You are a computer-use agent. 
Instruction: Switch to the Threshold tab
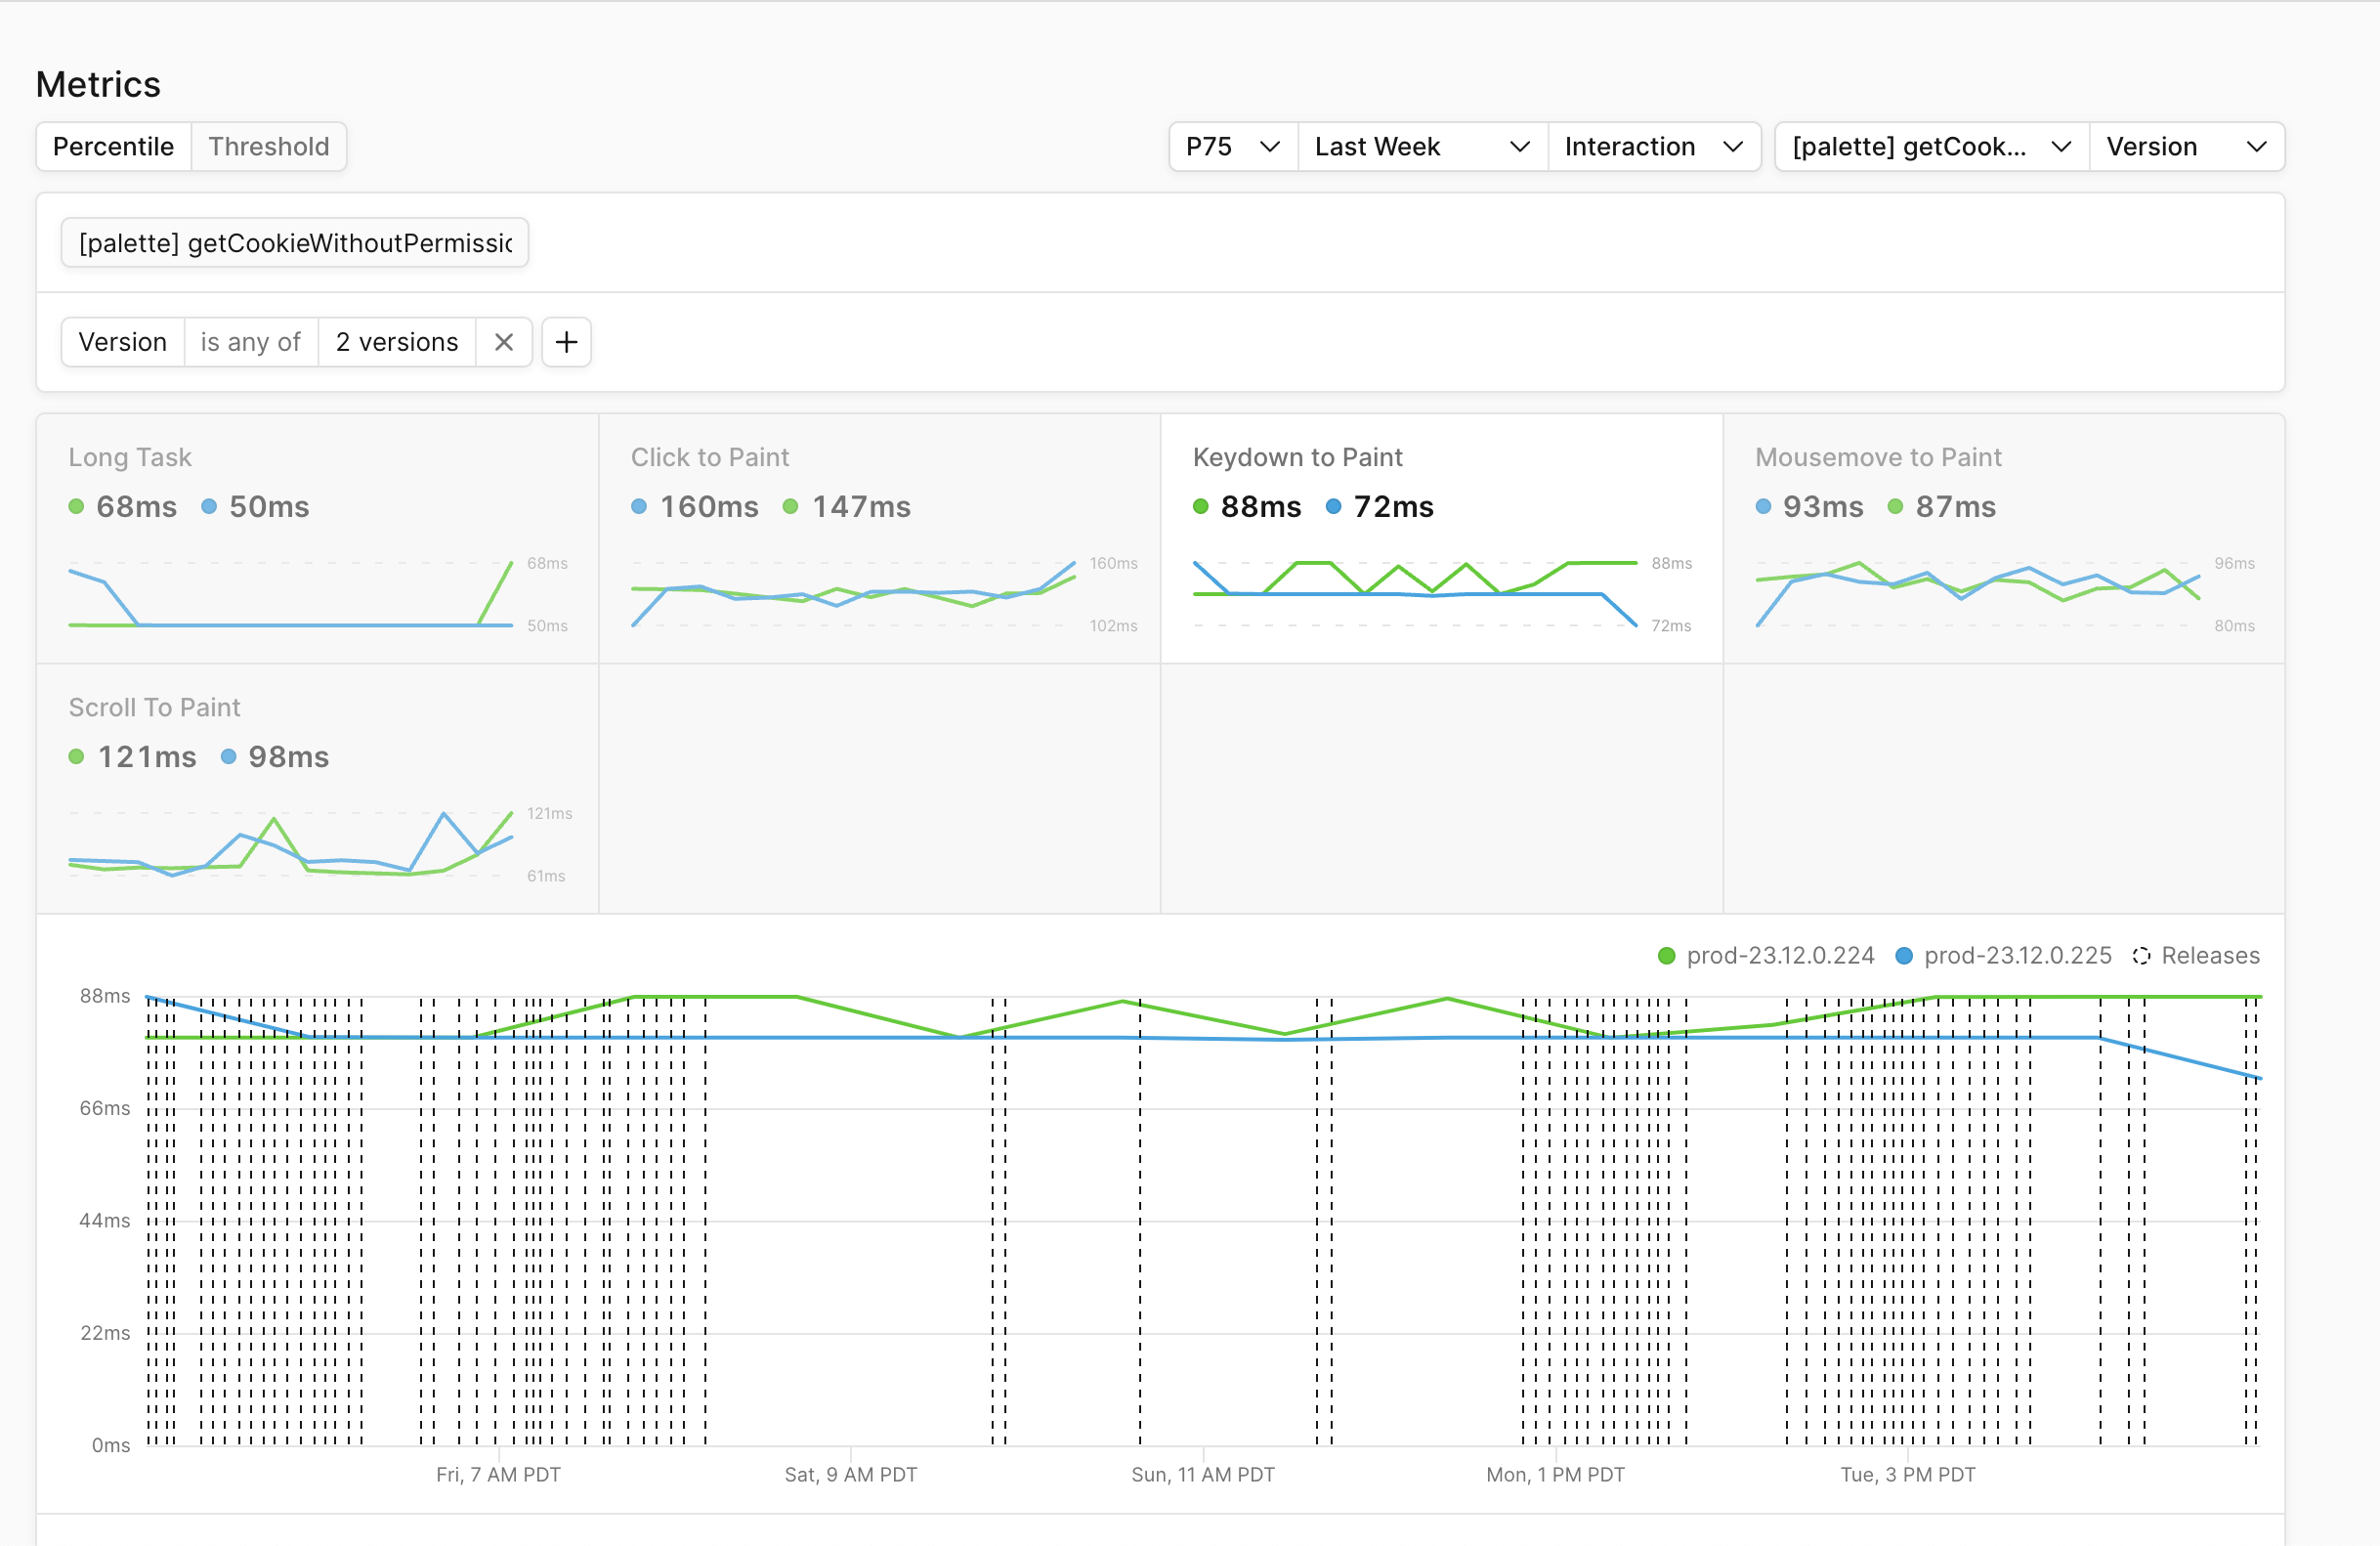pos(269,147)
